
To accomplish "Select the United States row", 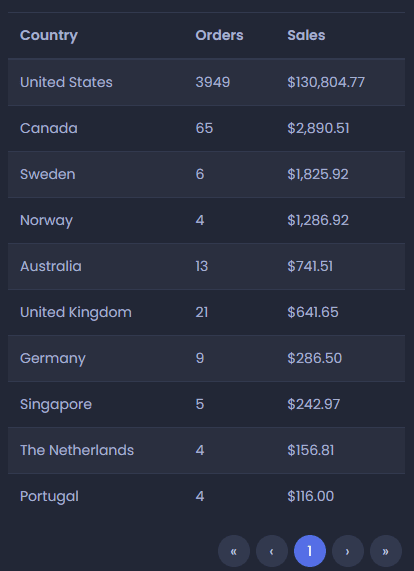I will point(206,82).
